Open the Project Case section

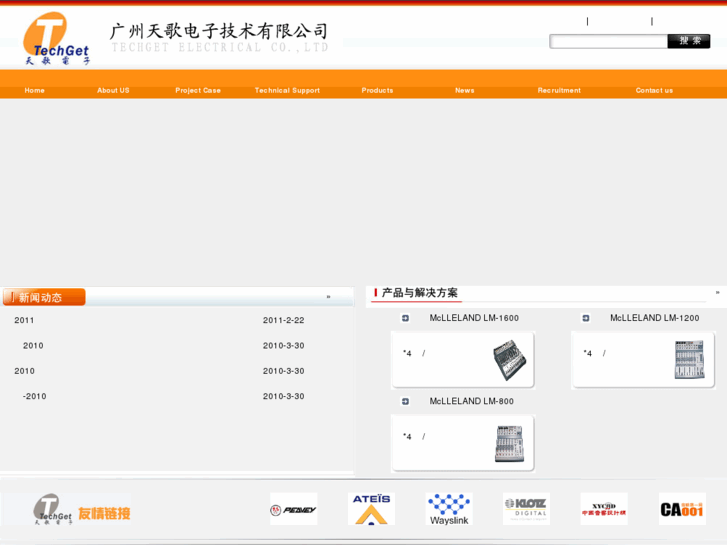tap(198, 90)
